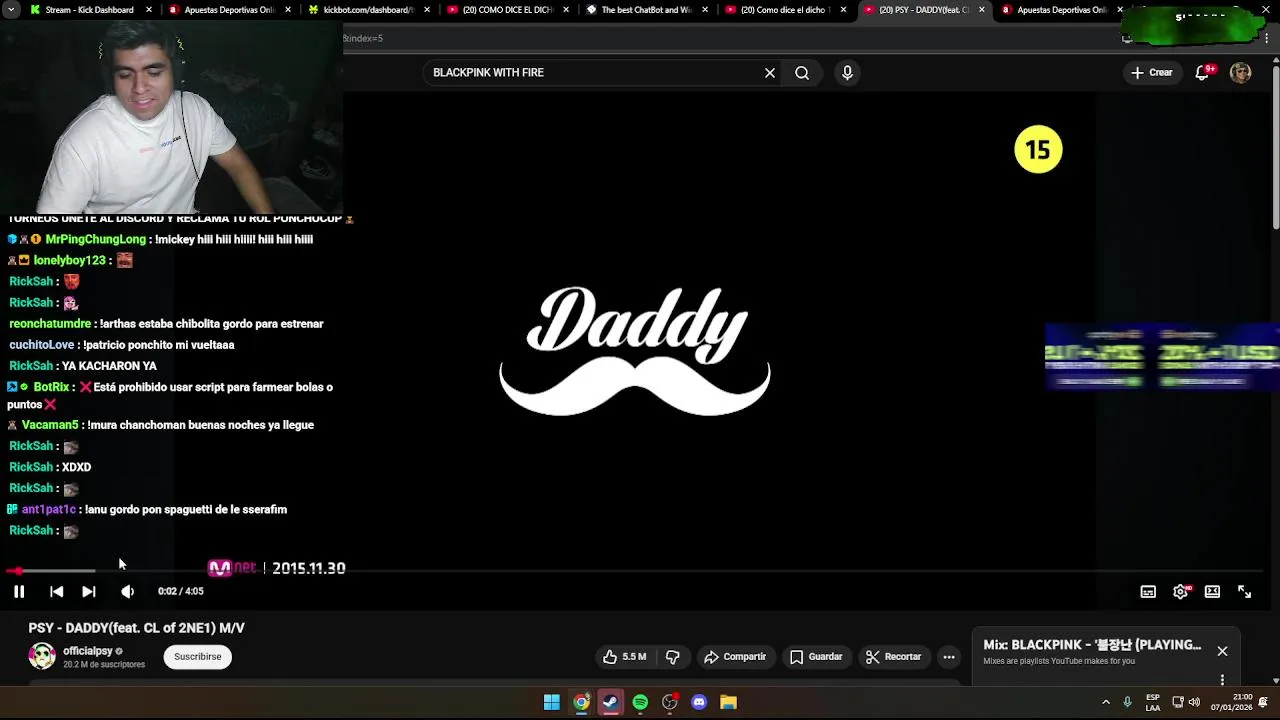Start voice search with microphone
Screen dimensions: 1280x720
point(847,72)
